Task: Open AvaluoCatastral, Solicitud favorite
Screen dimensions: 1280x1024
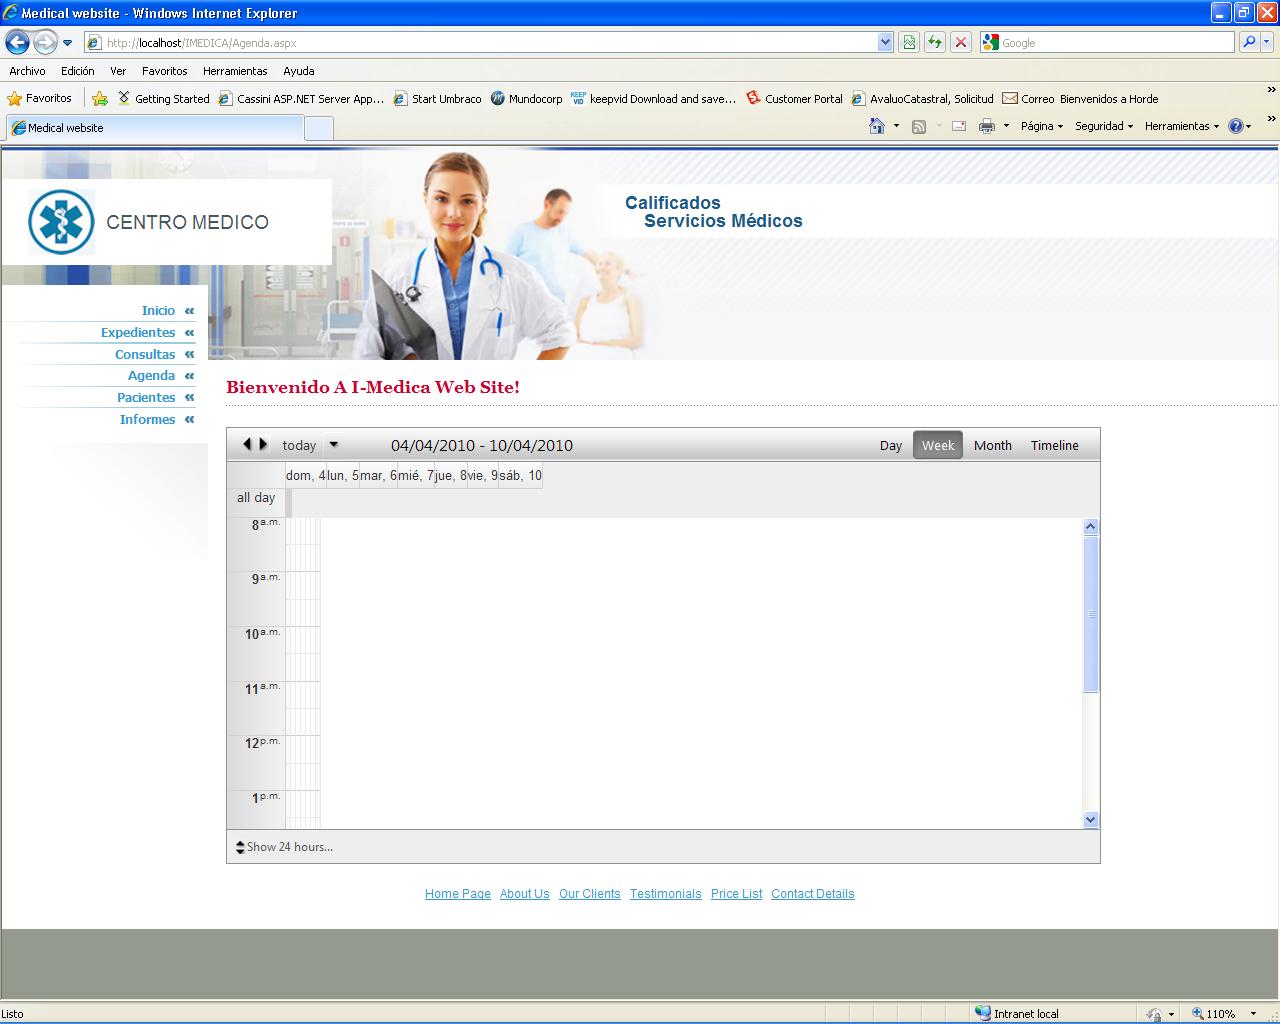Action: 922,98
